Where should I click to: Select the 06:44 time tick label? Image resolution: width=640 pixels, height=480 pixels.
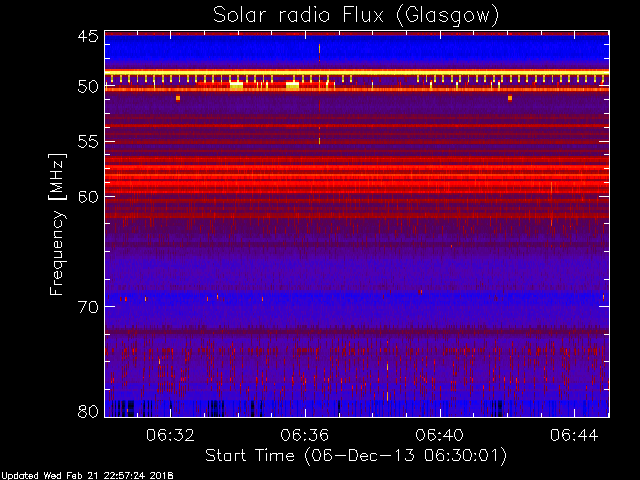coord(574,435)
